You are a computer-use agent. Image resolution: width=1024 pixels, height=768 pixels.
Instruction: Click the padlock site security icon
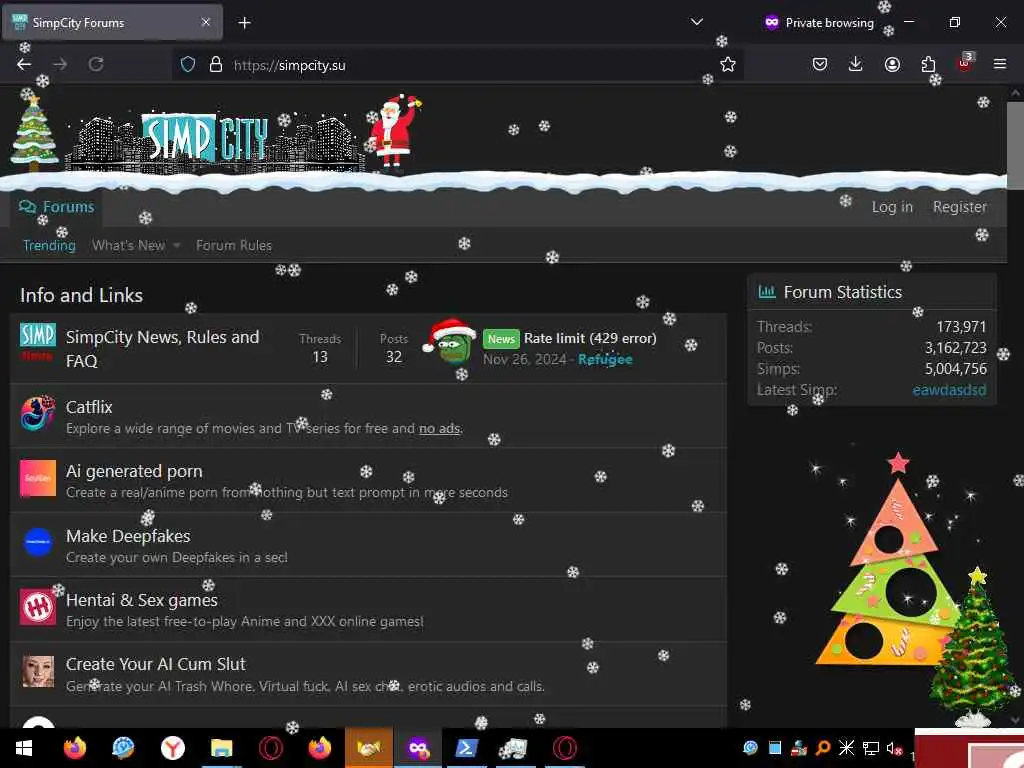coord(216,65)
